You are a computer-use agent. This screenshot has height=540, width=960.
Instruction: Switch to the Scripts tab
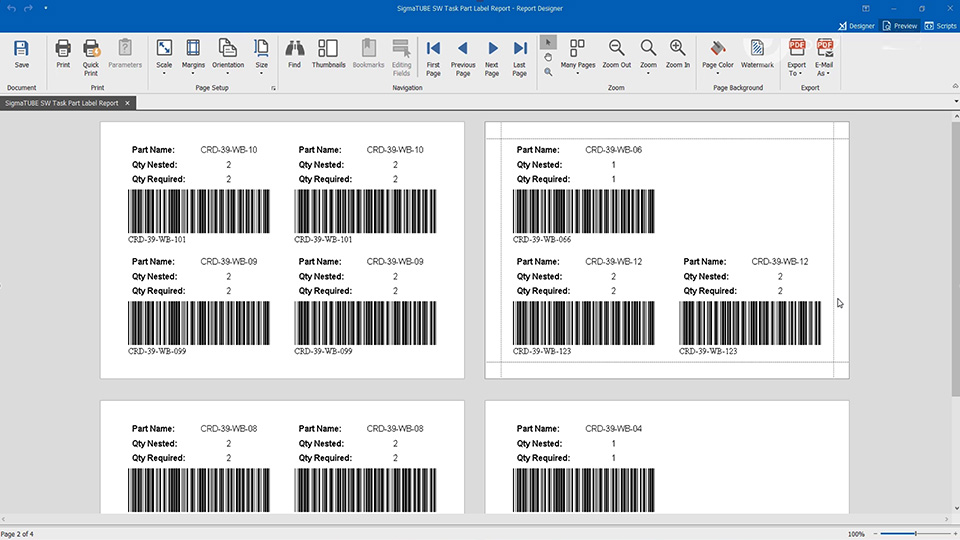tap(940, 26)
